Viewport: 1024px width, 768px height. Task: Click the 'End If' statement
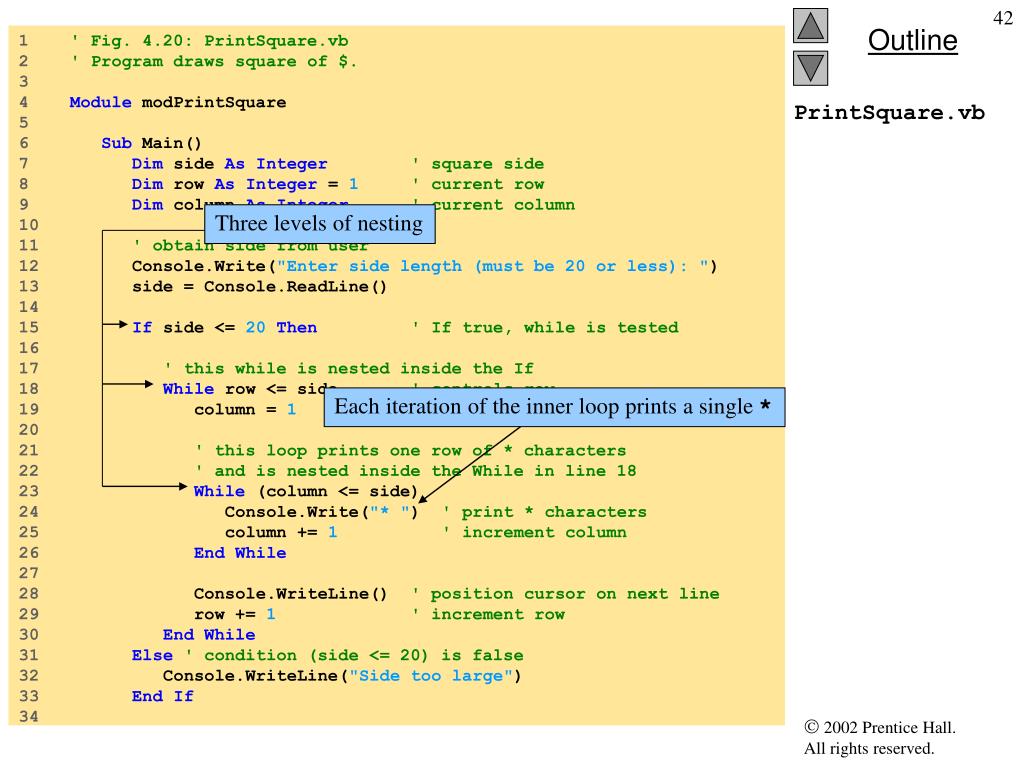coord(163,696)
